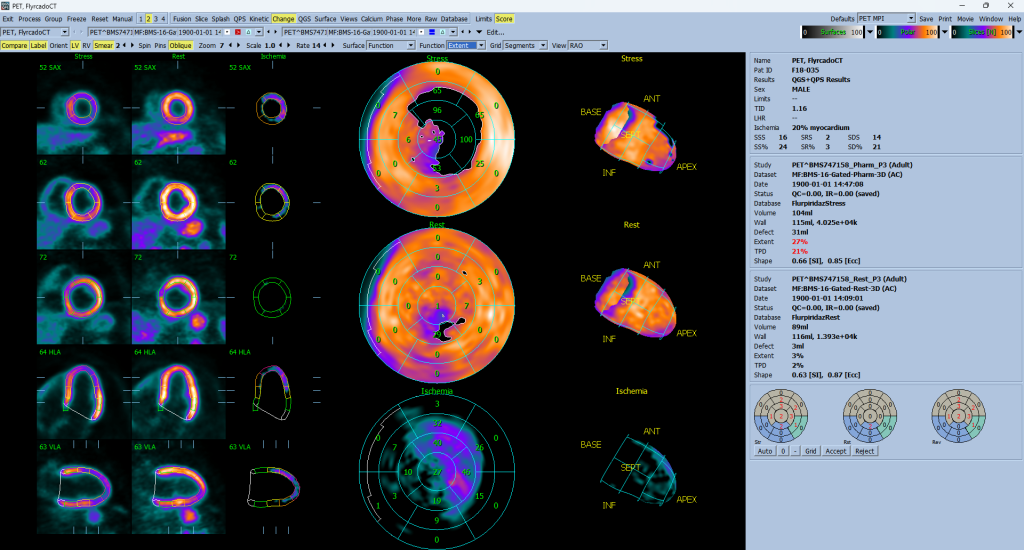The width and height of the screenshot is (1024, 550).
Task: Click the Grid button under the score maps
Action: [810, 451]
